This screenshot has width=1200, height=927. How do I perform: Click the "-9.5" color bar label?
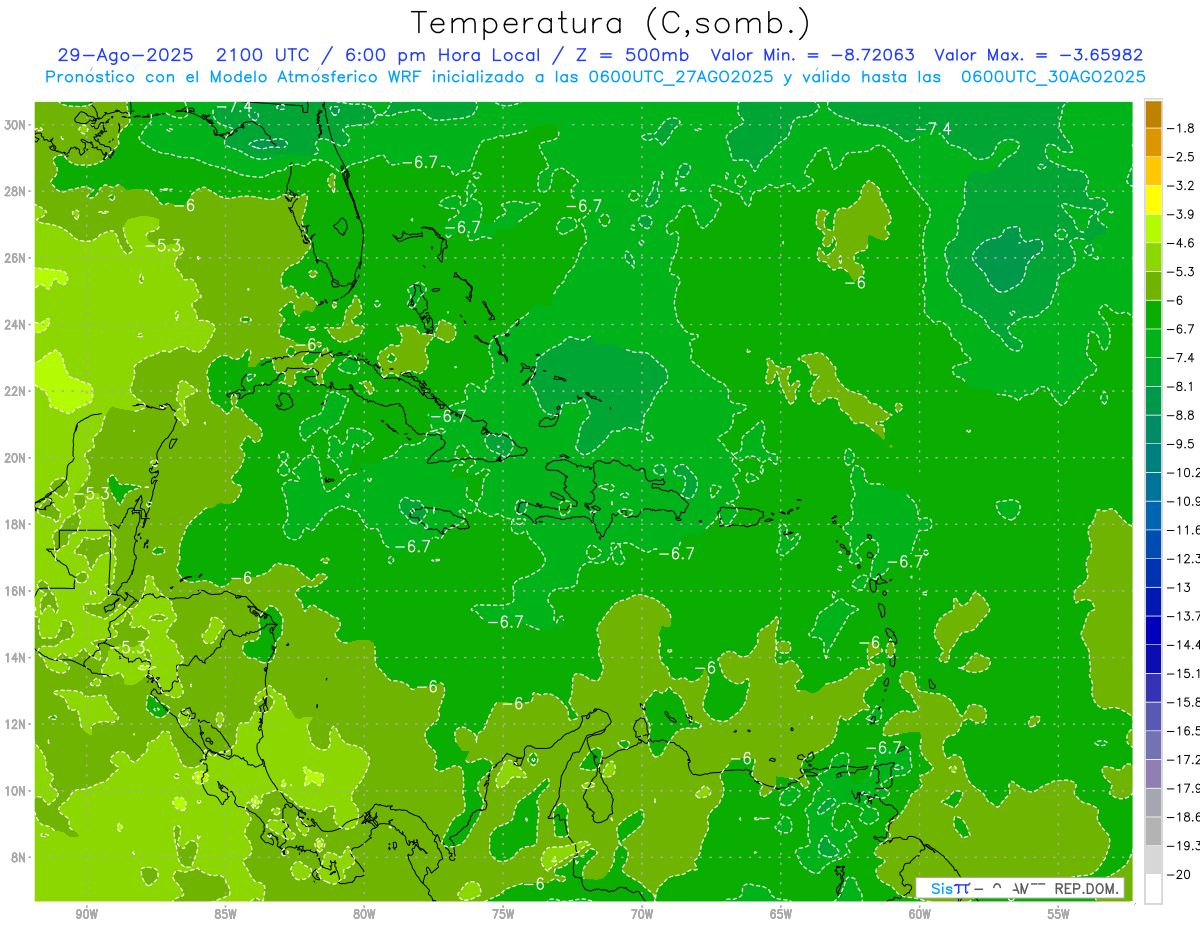pos(1182,444)
